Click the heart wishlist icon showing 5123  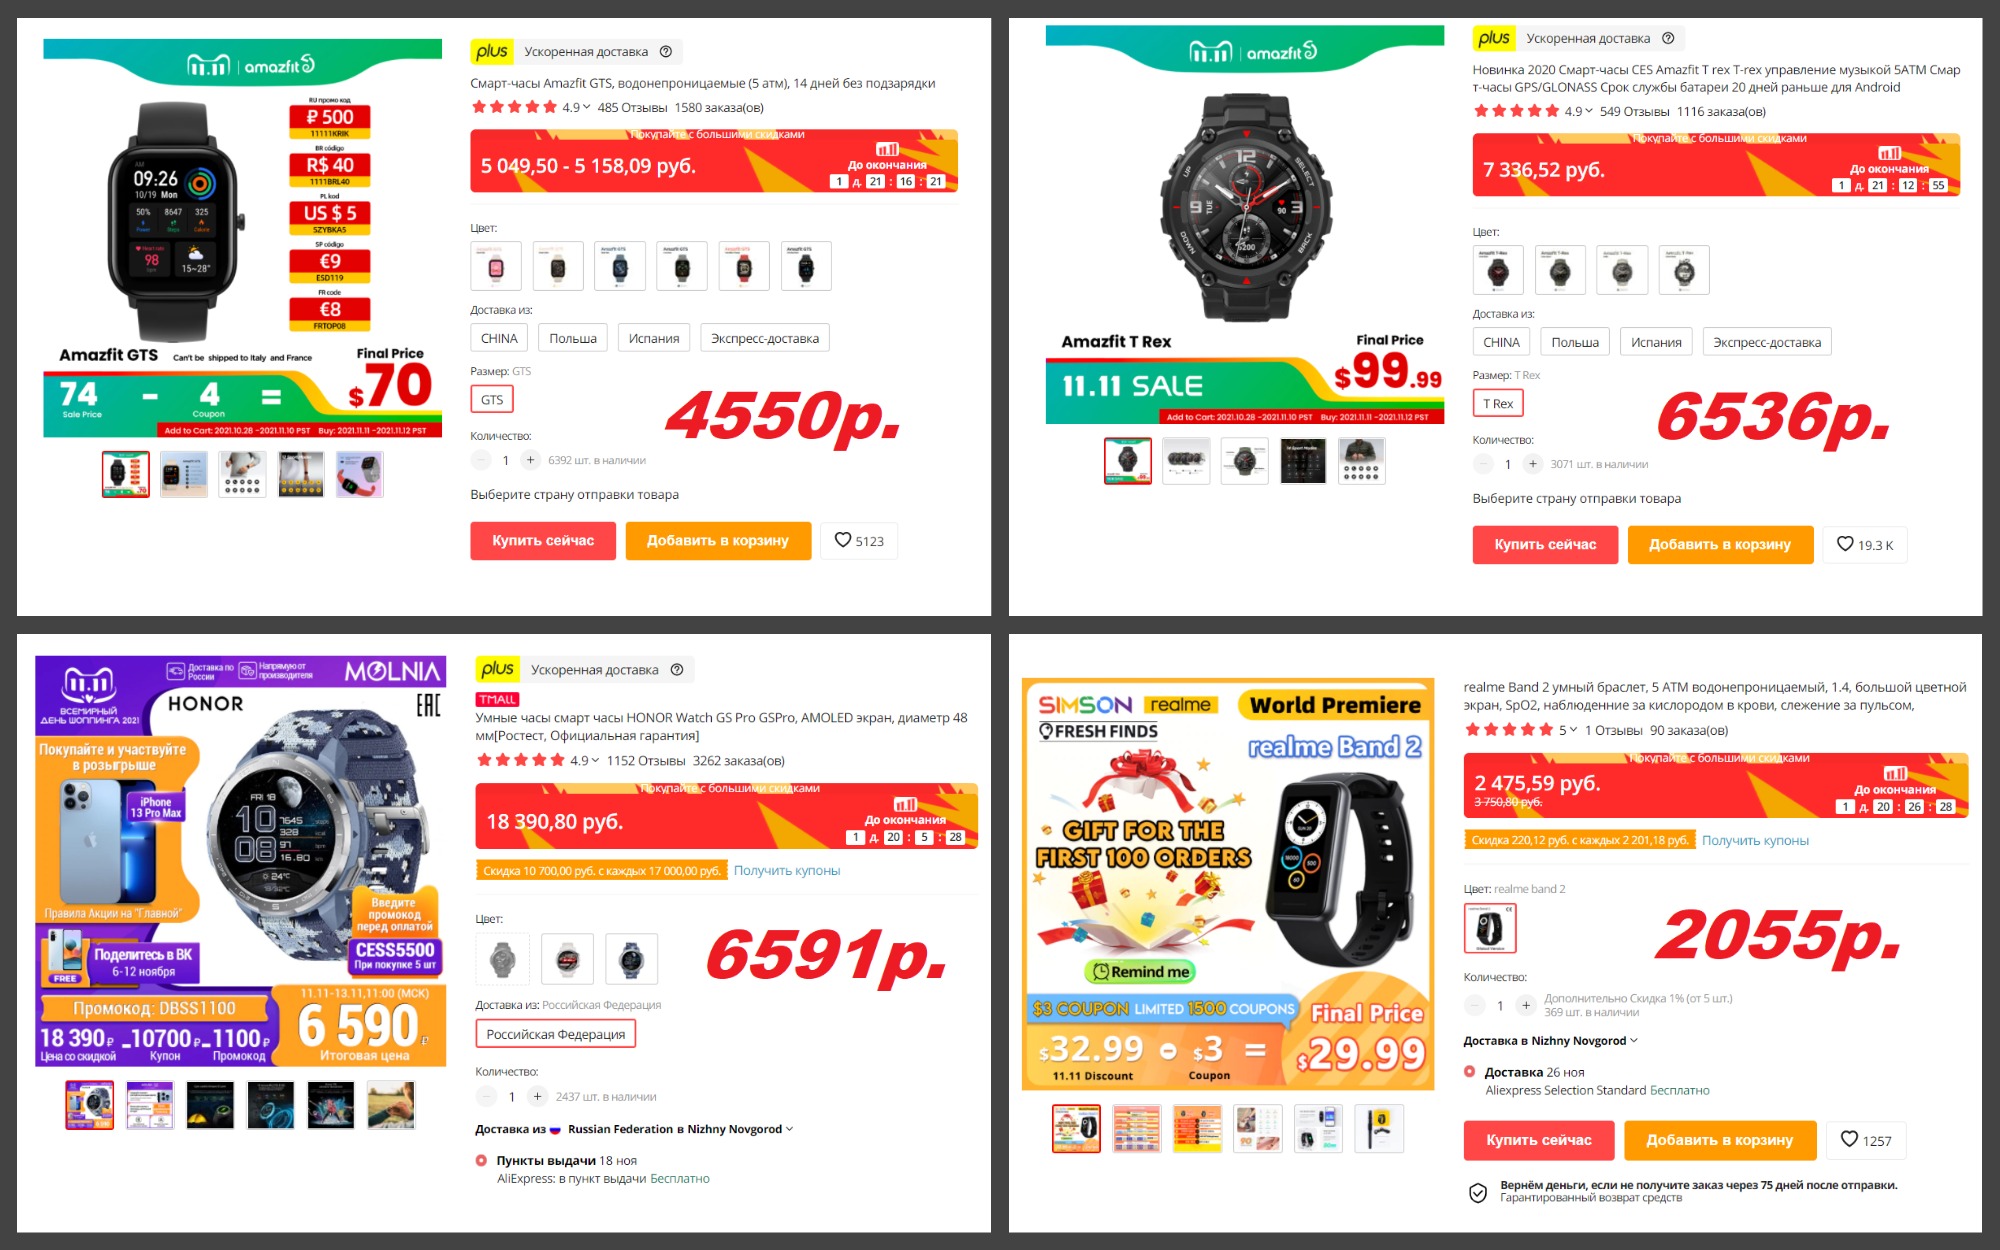pyautogui.click(x=842, y=540)
